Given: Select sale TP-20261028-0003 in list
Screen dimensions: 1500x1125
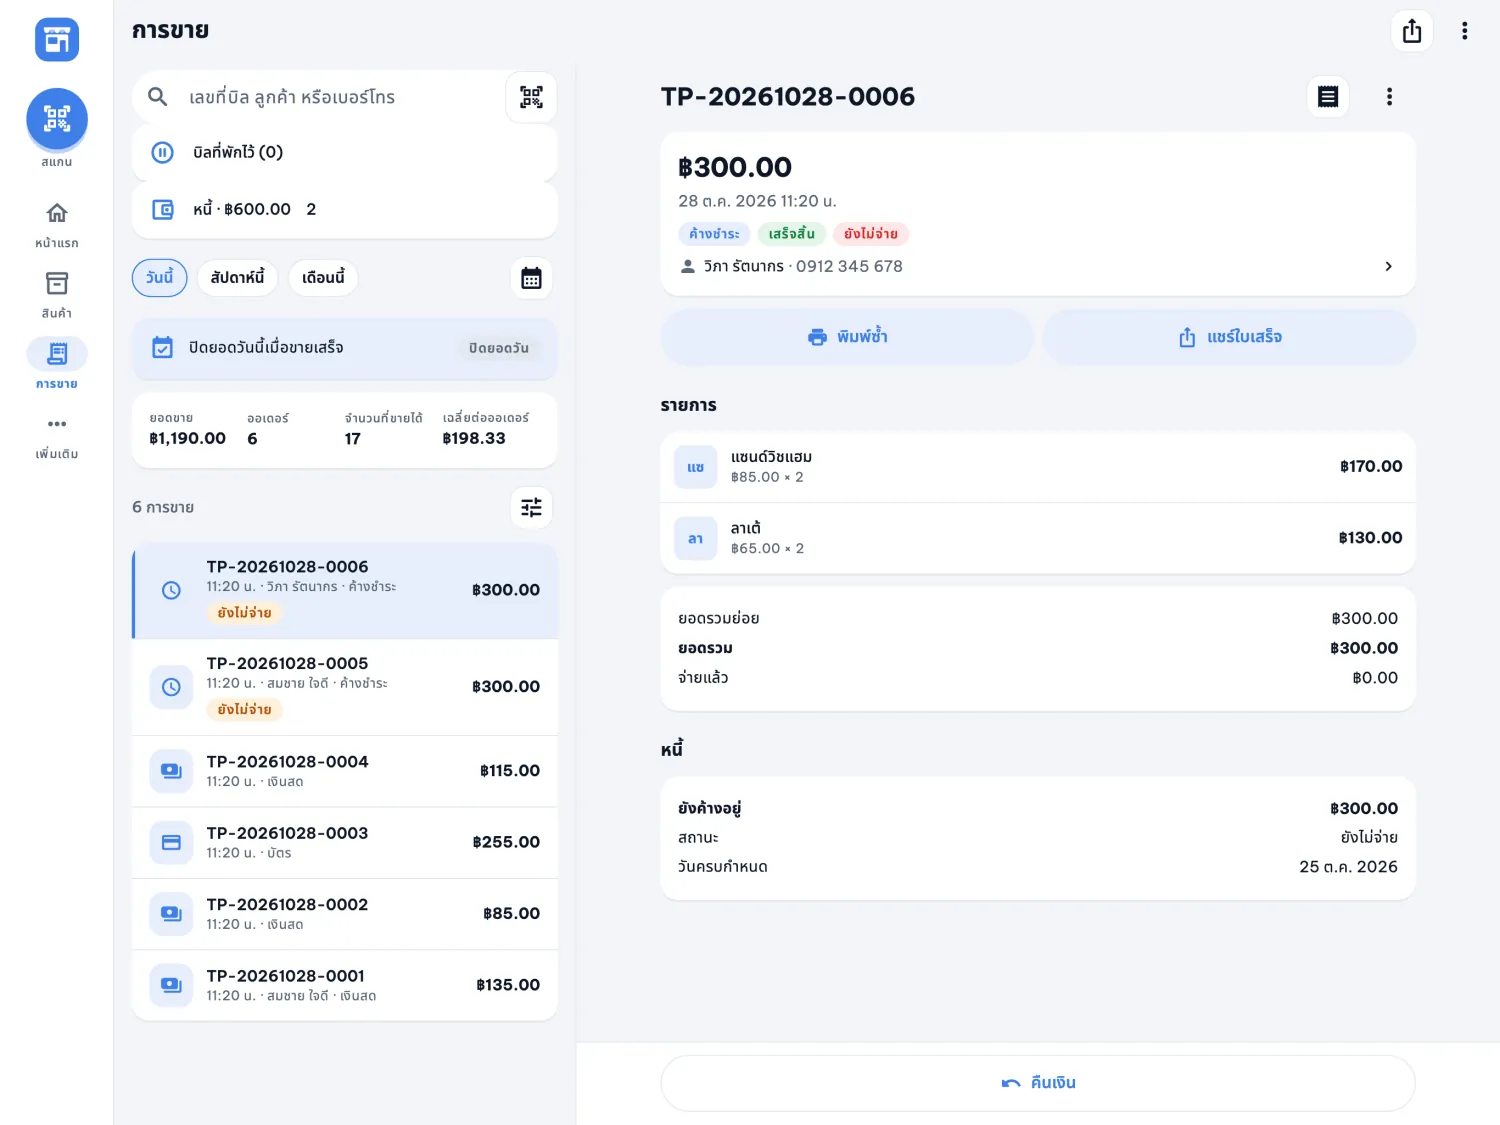Looking at the screenshot, I should click(x=345, y=843).
